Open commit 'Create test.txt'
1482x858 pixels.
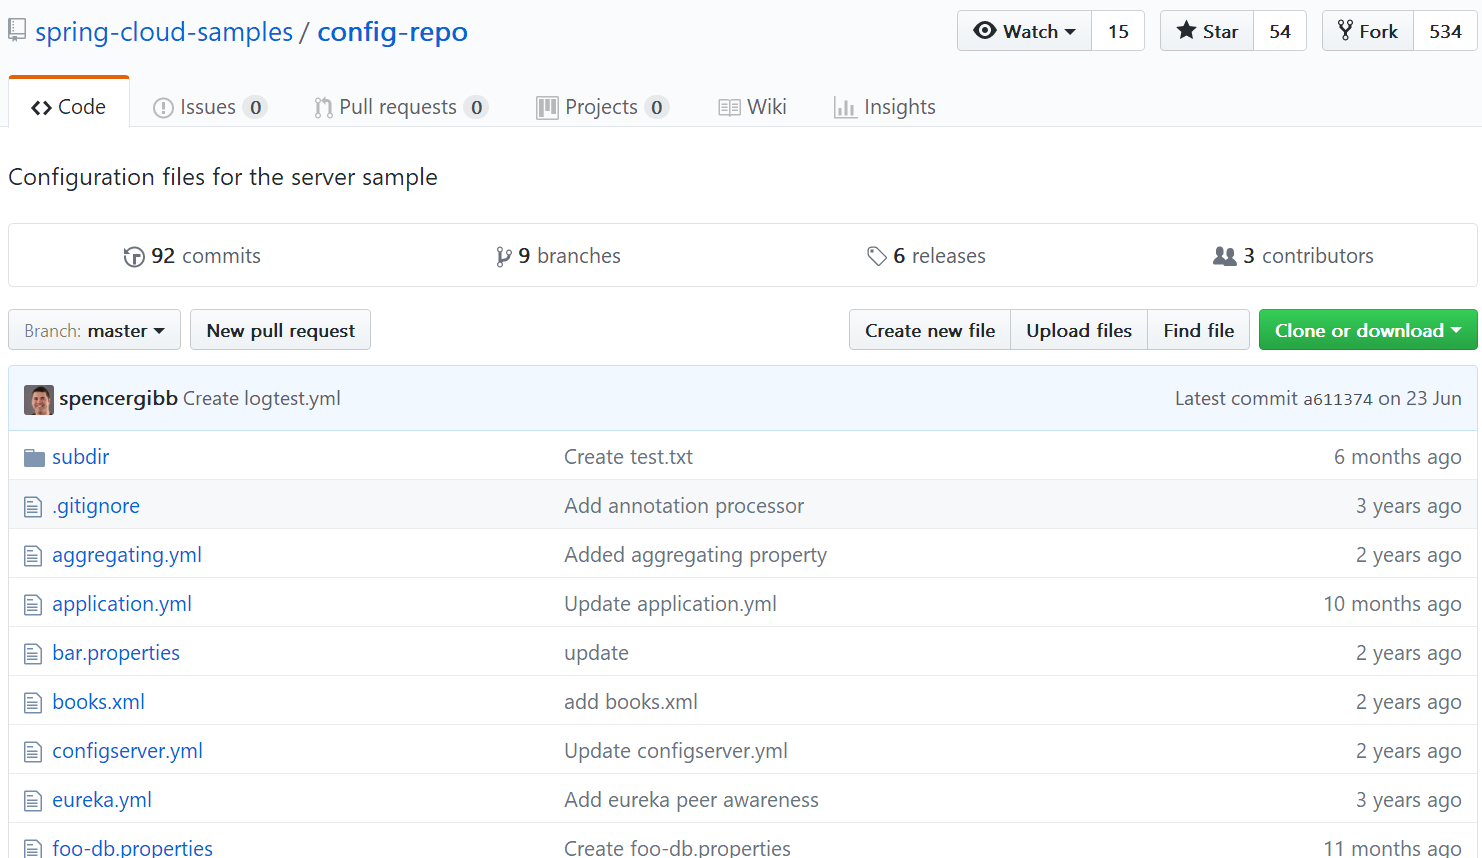point(628,457)
